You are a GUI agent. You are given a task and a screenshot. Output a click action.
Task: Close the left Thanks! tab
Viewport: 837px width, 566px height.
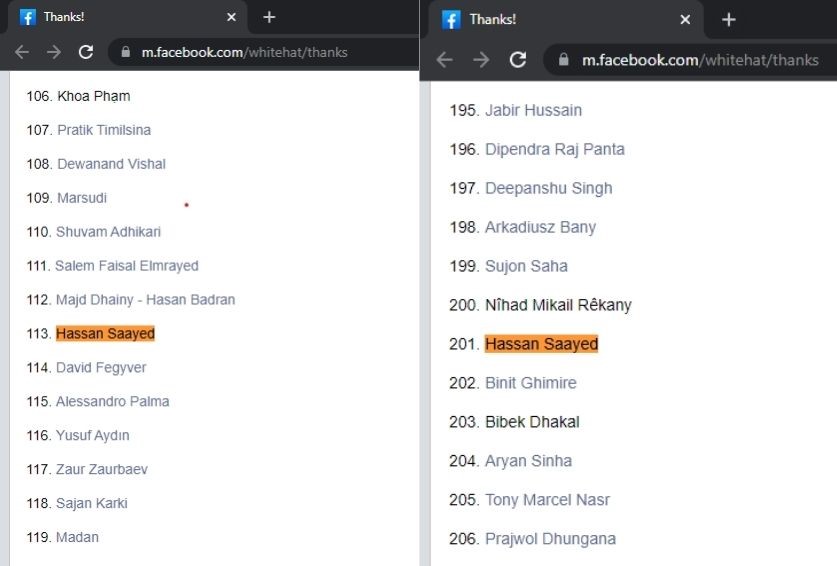pos(231,17)
